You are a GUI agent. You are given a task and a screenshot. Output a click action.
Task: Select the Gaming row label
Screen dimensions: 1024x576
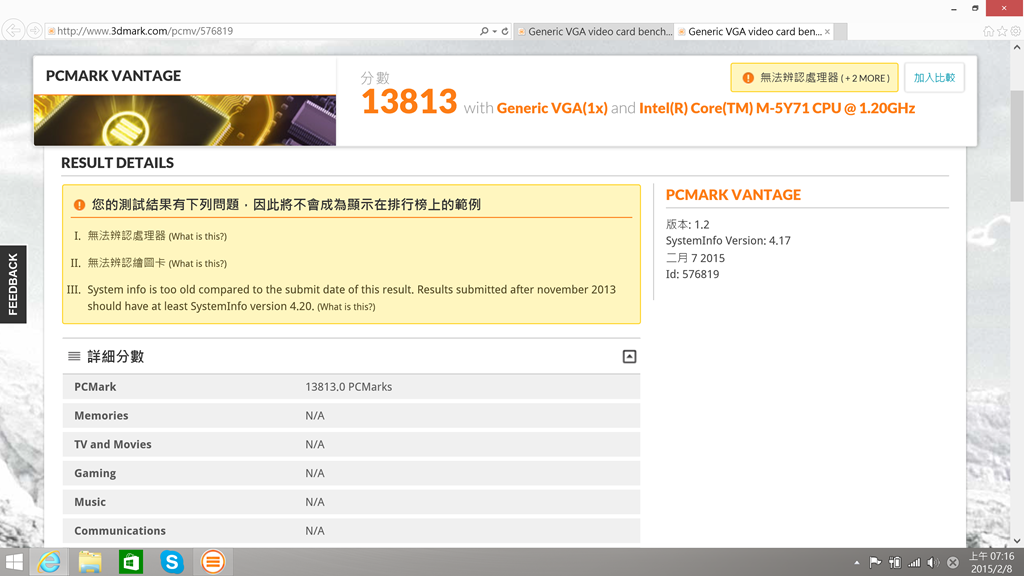pyautogui.click(x=95, y=473)
